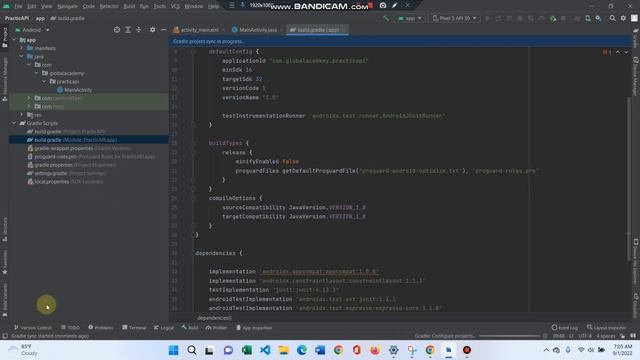Select build.gradle (Project: PracticAPI) file

point(66,131)
